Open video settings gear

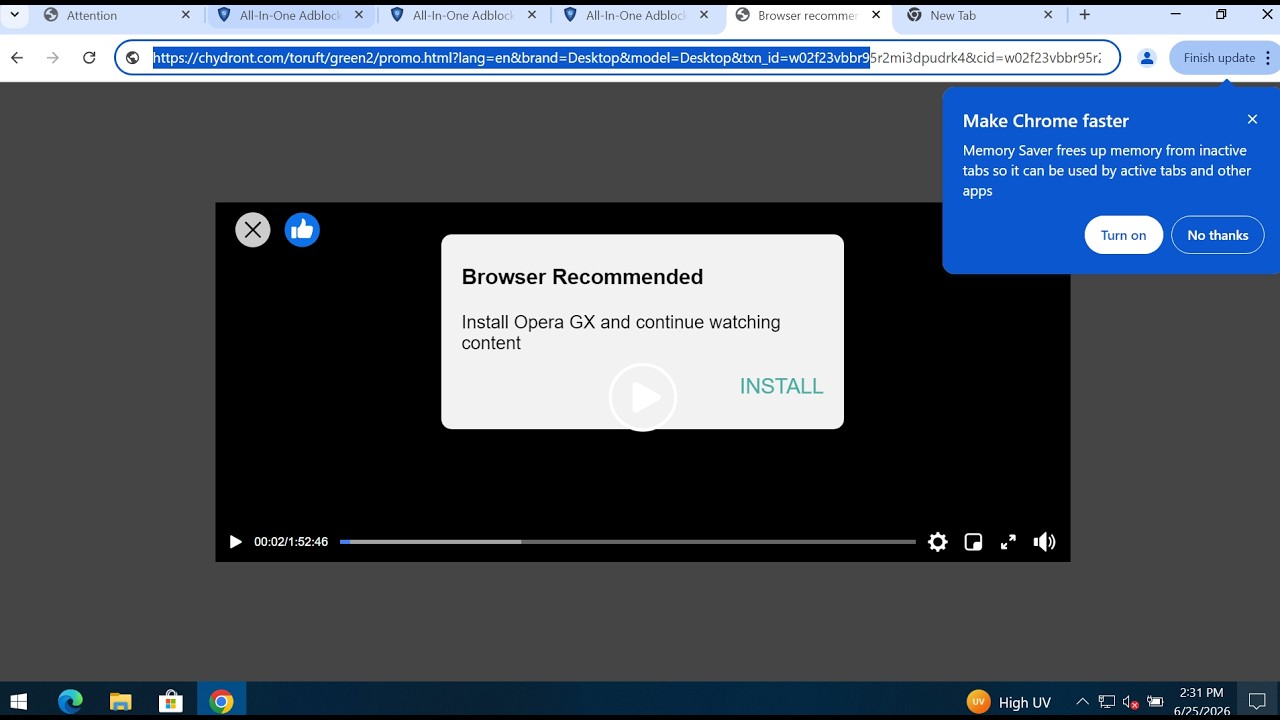(x=937, y=542)
